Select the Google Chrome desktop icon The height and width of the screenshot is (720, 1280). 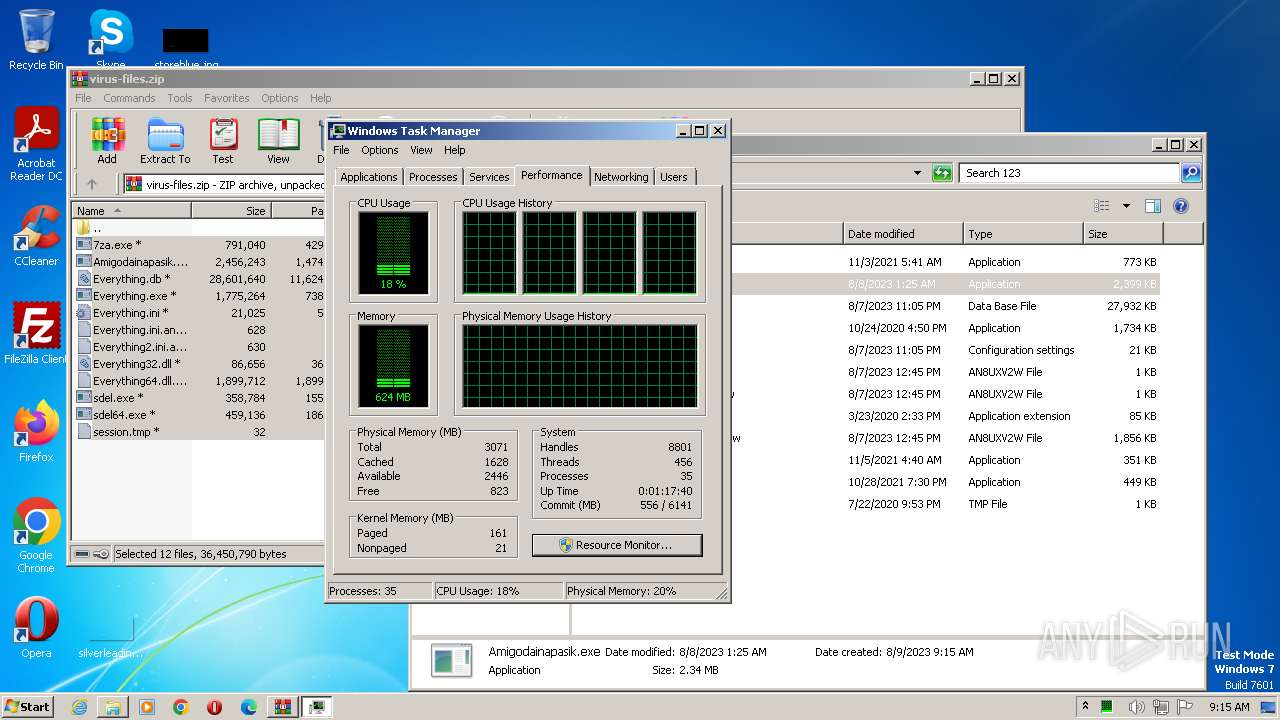coord(36,536)
